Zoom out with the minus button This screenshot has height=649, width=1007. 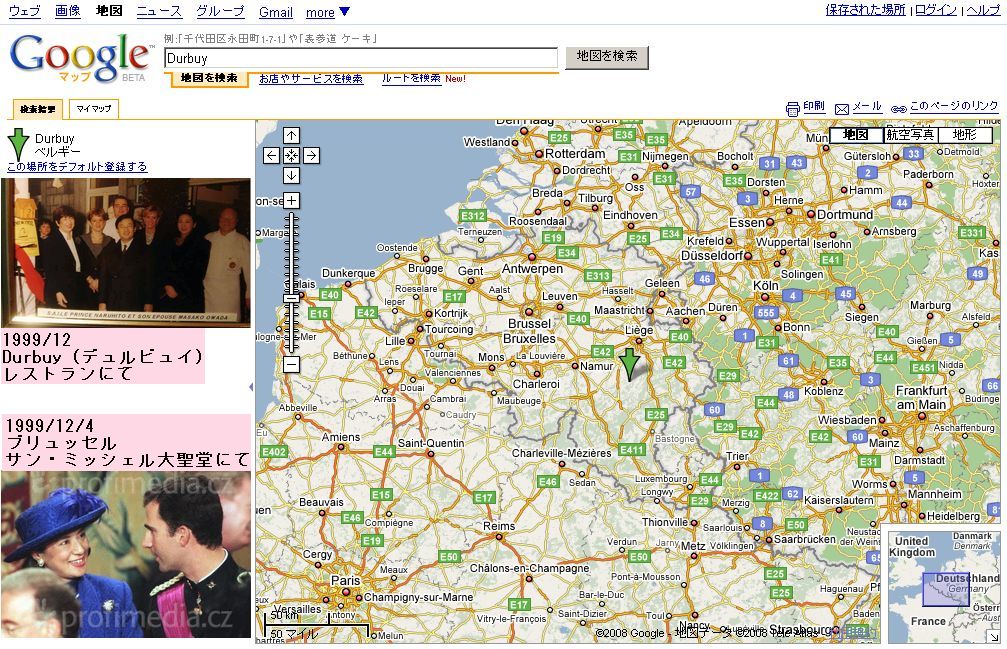pos(292,365)
